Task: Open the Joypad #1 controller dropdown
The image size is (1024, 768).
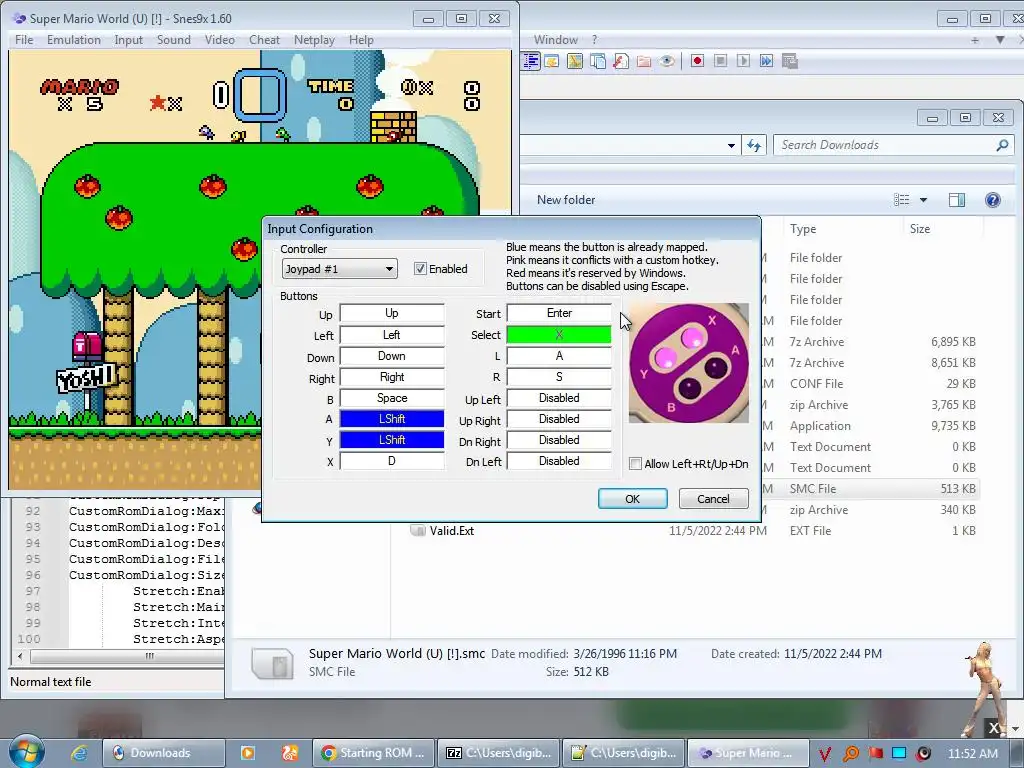Action: click(340, 269)
